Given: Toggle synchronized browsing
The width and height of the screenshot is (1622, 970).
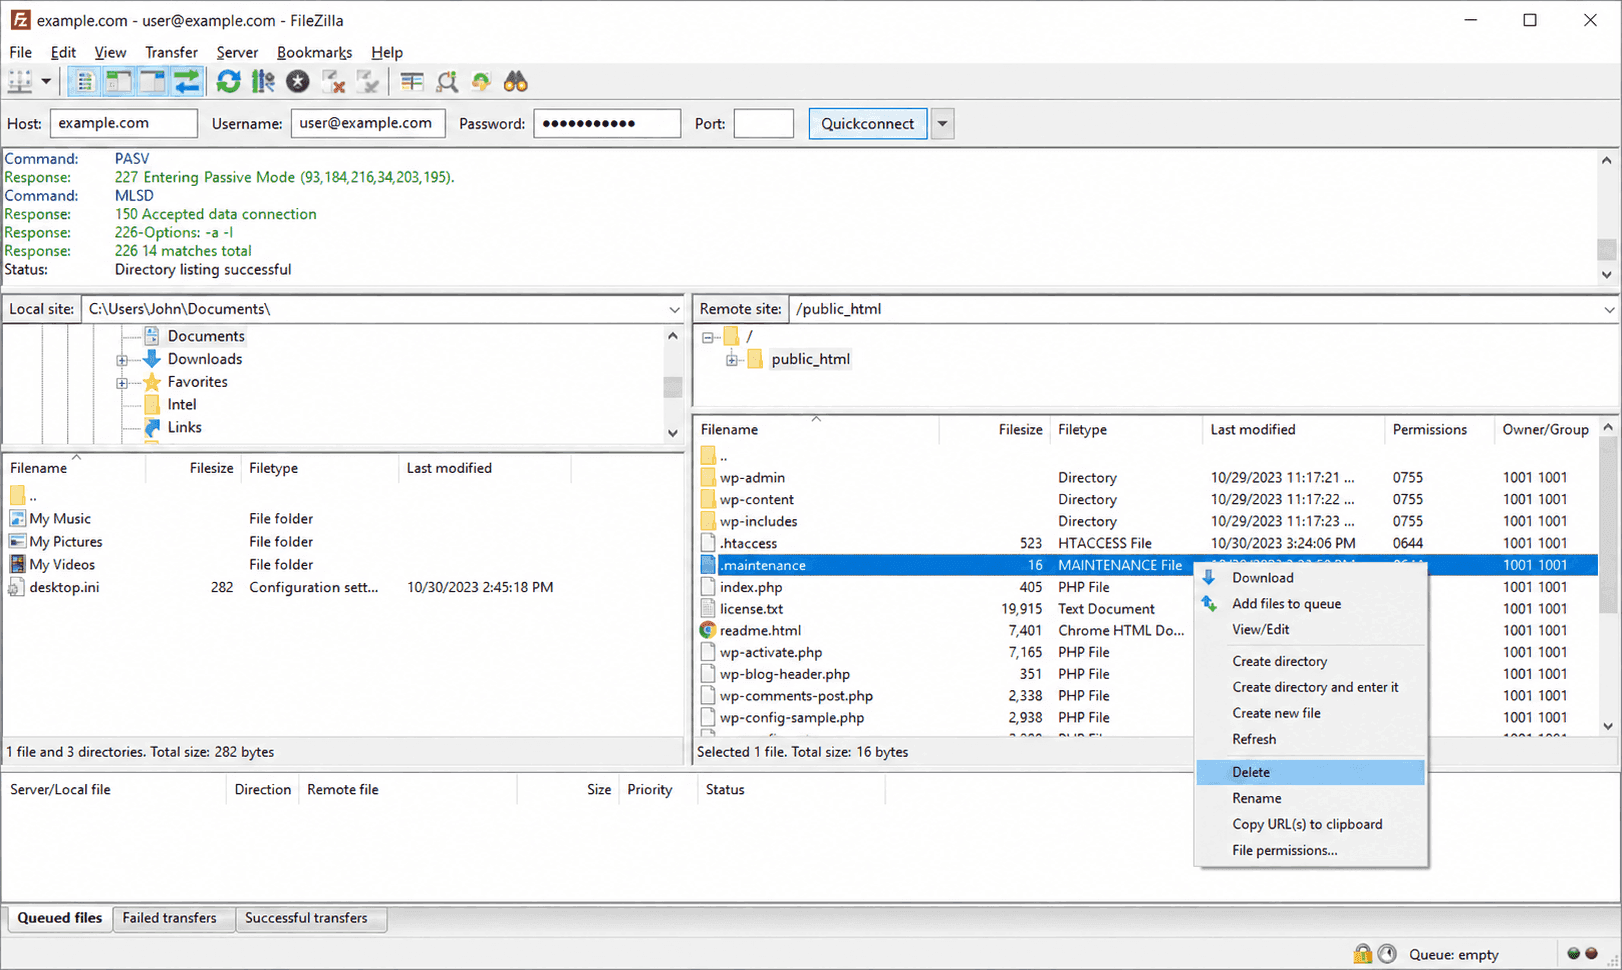Looking at the screenshot, I should 481,82.
